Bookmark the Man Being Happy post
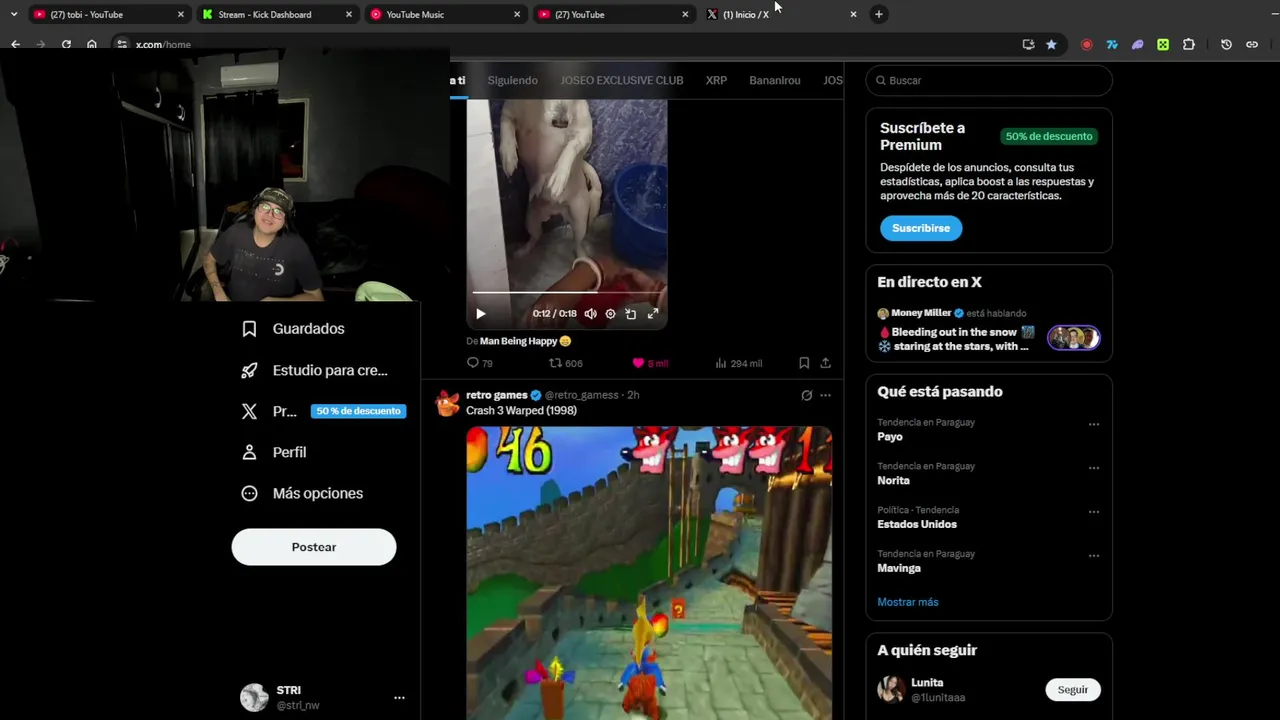1280x720 pixels. 804,363
